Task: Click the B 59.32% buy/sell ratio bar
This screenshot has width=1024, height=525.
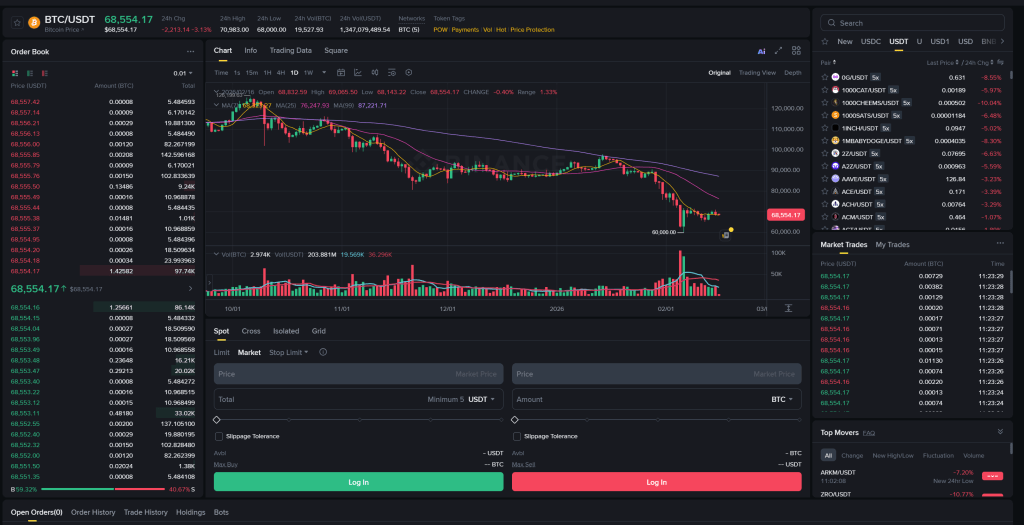Action: [103, 489]
